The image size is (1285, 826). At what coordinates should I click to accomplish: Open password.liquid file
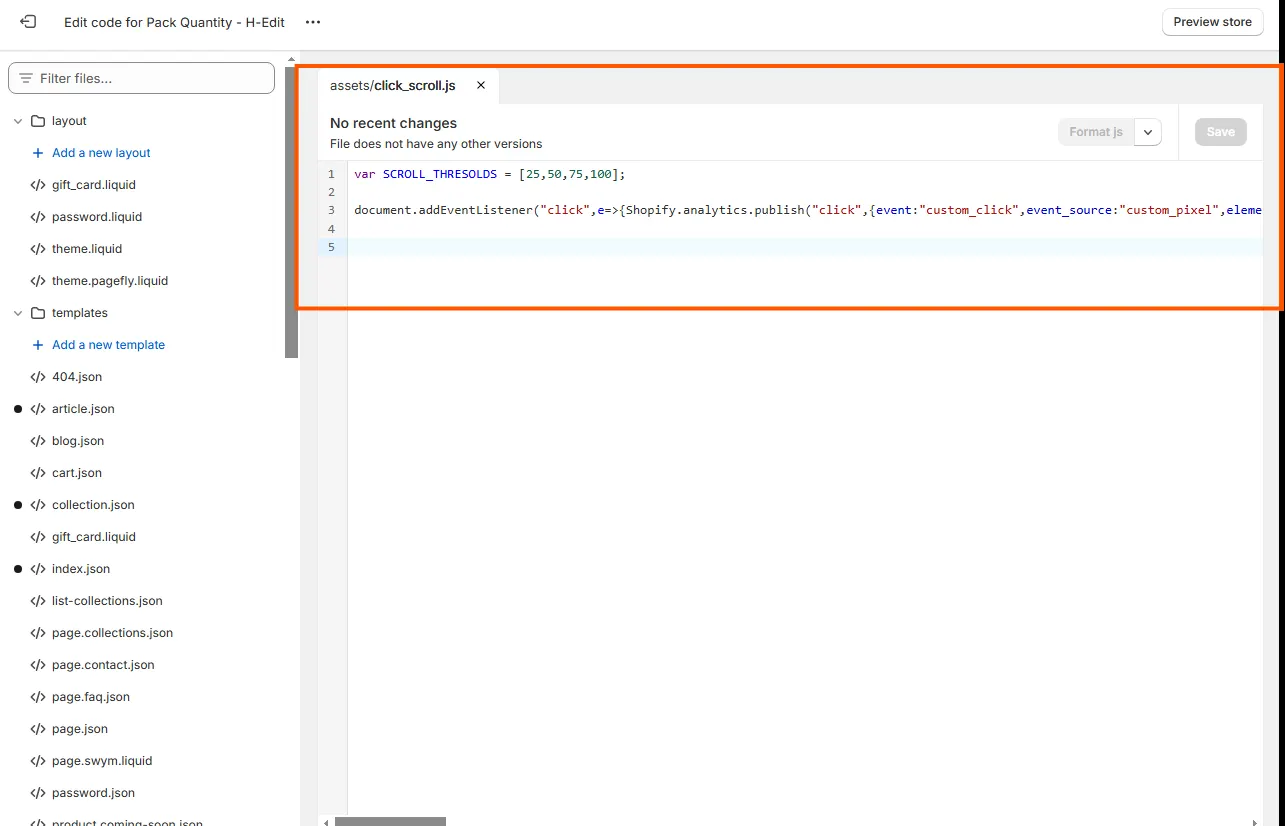point(97,217)
